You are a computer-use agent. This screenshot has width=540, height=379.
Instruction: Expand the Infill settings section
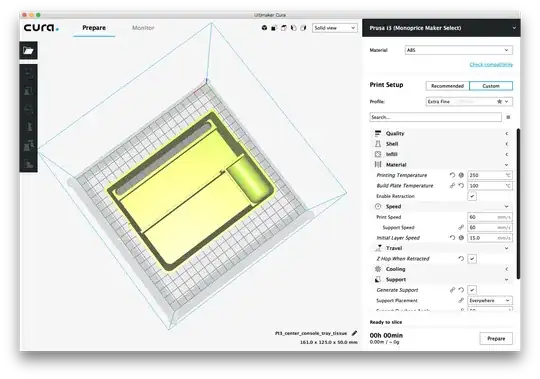[x=441, y=154]
